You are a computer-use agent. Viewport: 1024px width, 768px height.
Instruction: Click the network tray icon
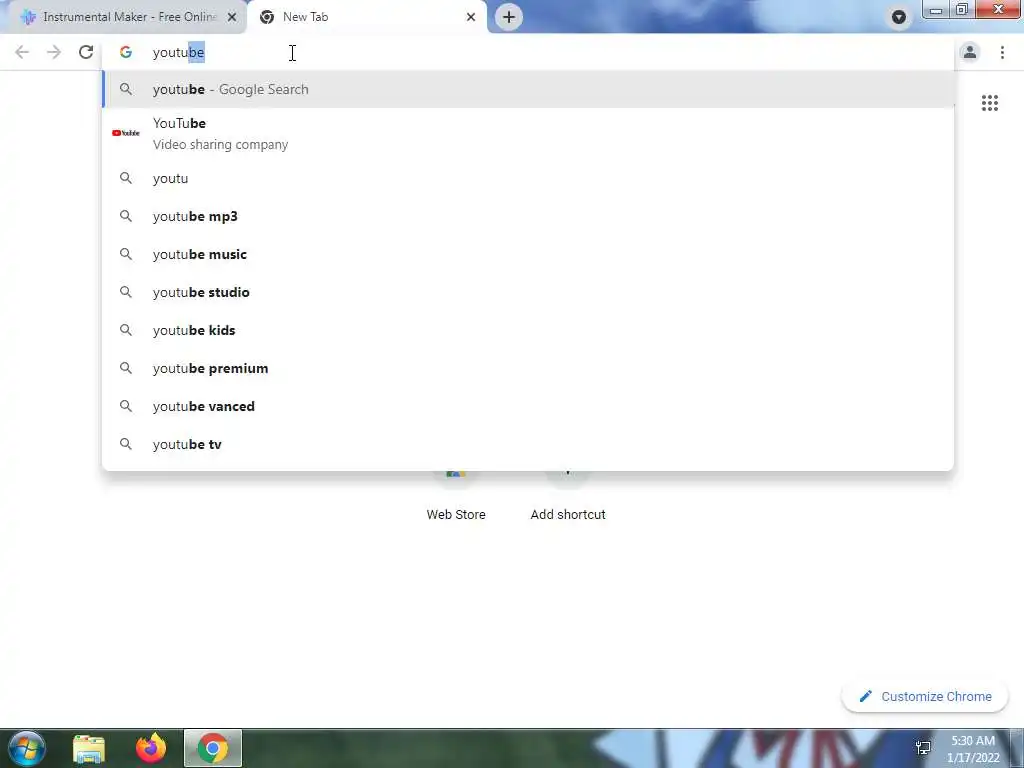pos(923,748)
